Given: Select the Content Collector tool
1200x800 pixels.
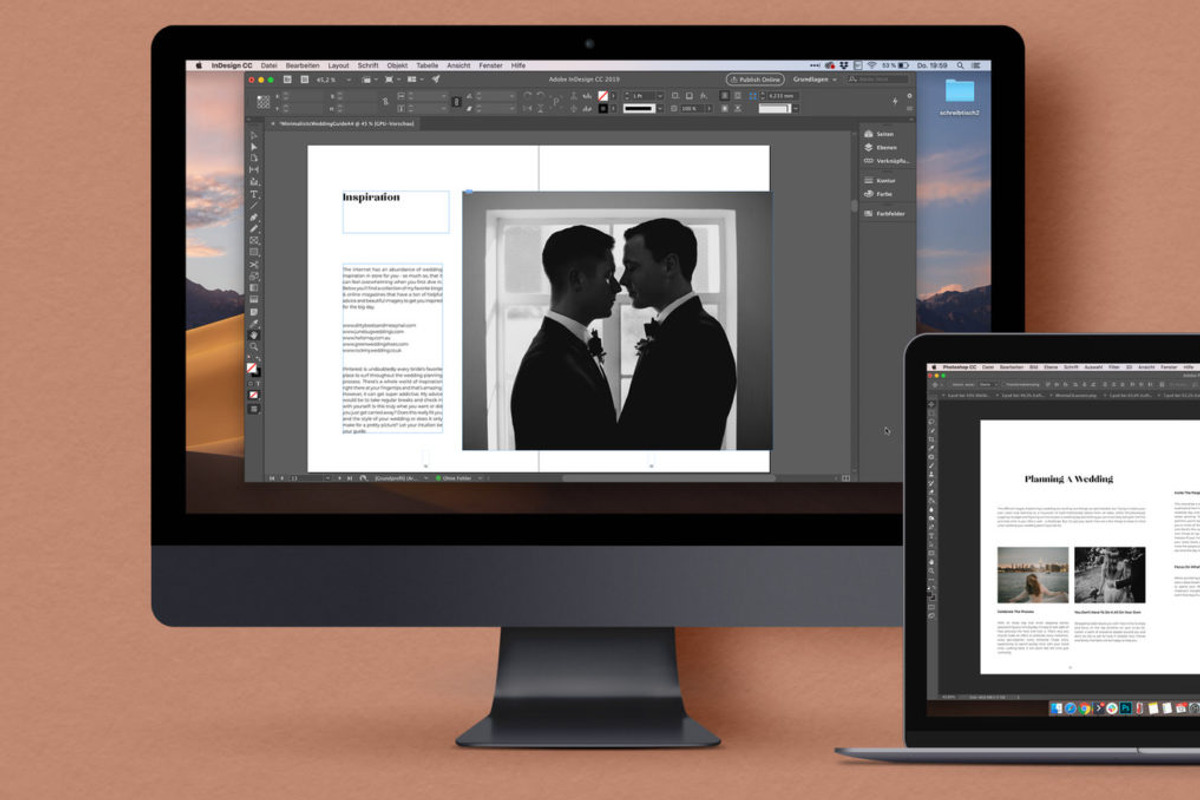Looking at the screenshot, I should (254, 182).
